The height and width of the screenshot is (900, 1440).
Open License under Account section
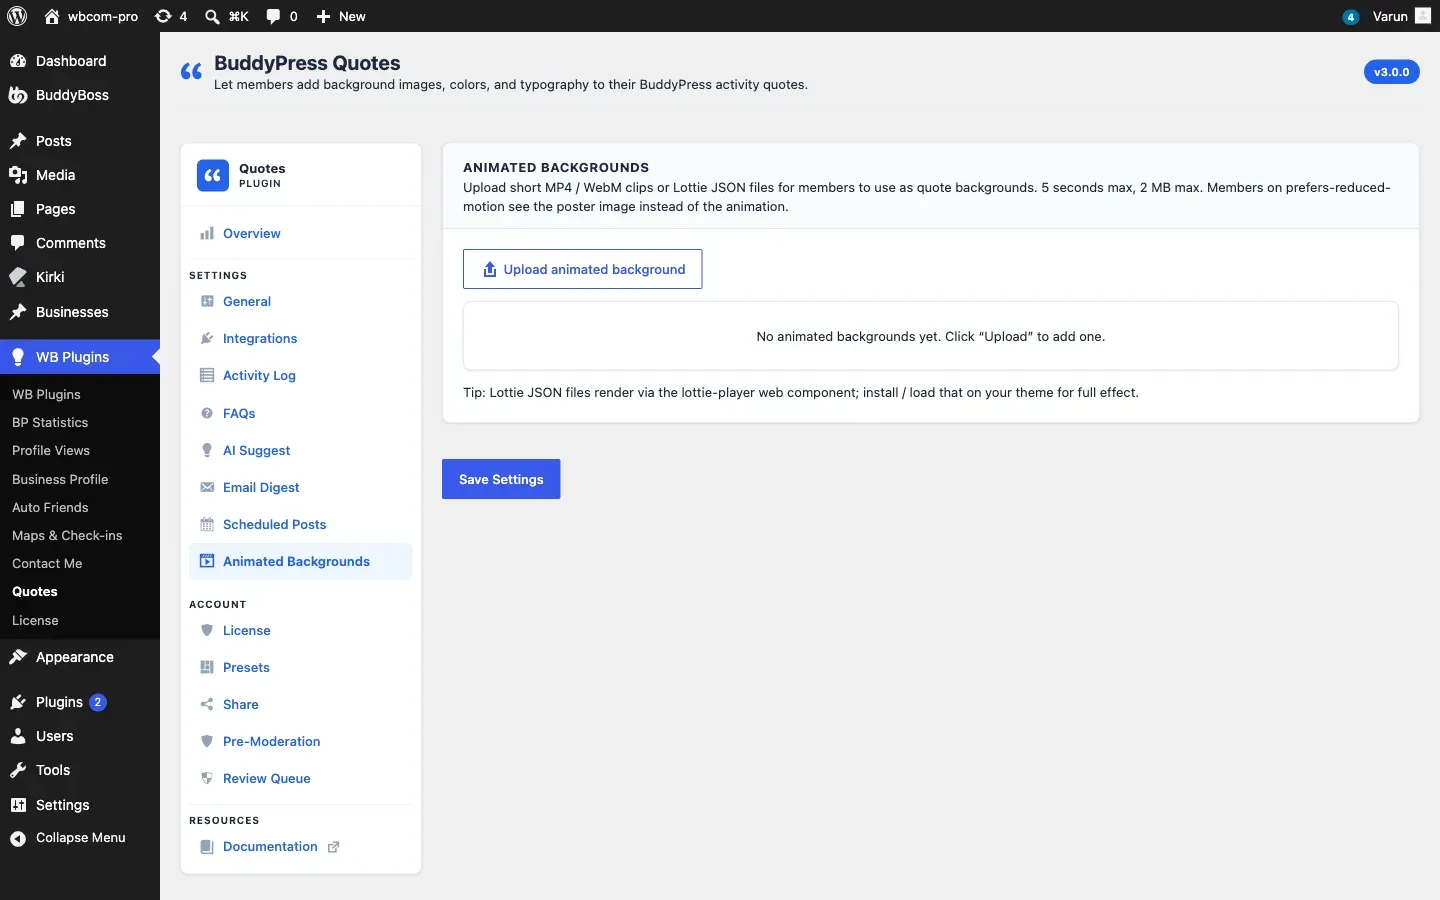[x=300, y=630]
